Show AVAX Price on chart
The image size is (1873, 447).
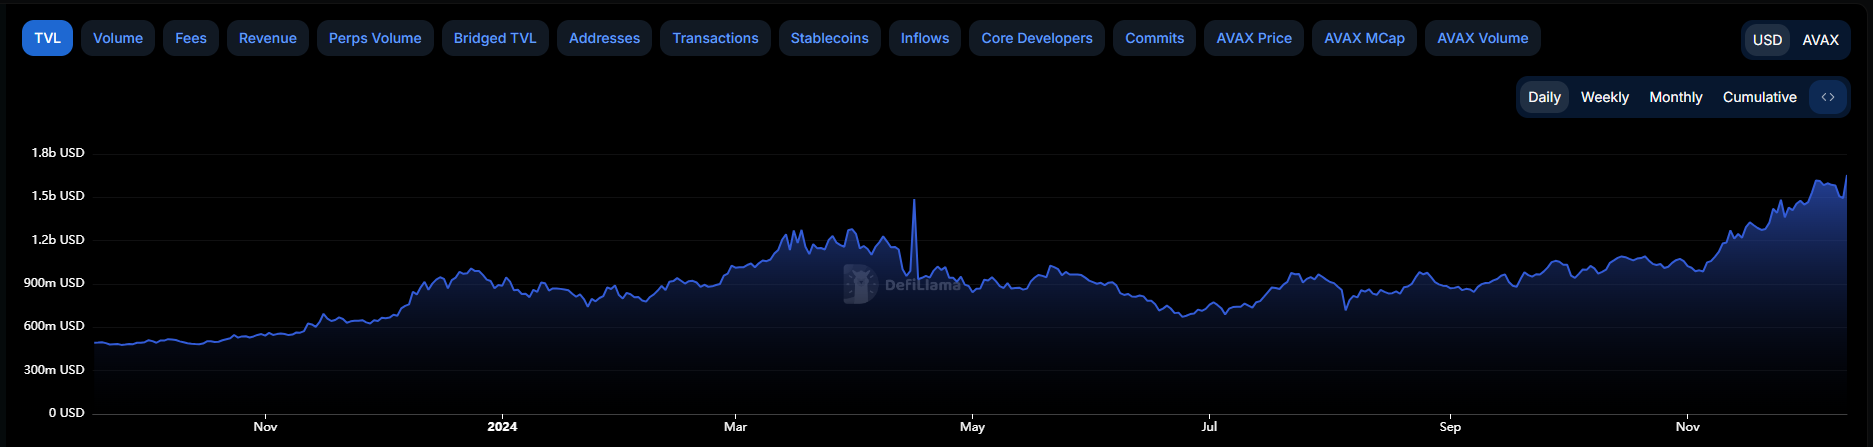click(x=1254, y=38)
